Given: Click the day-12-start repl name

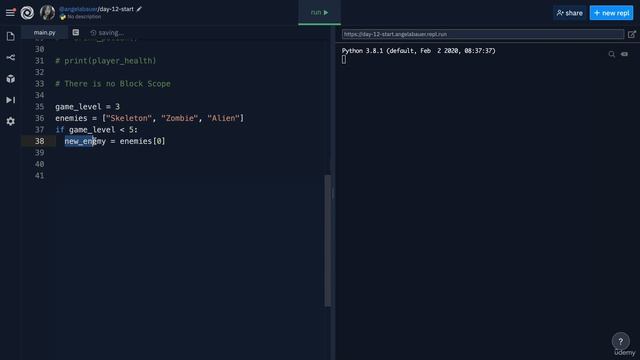Looking at the screenshot, I should click(116, 9).
